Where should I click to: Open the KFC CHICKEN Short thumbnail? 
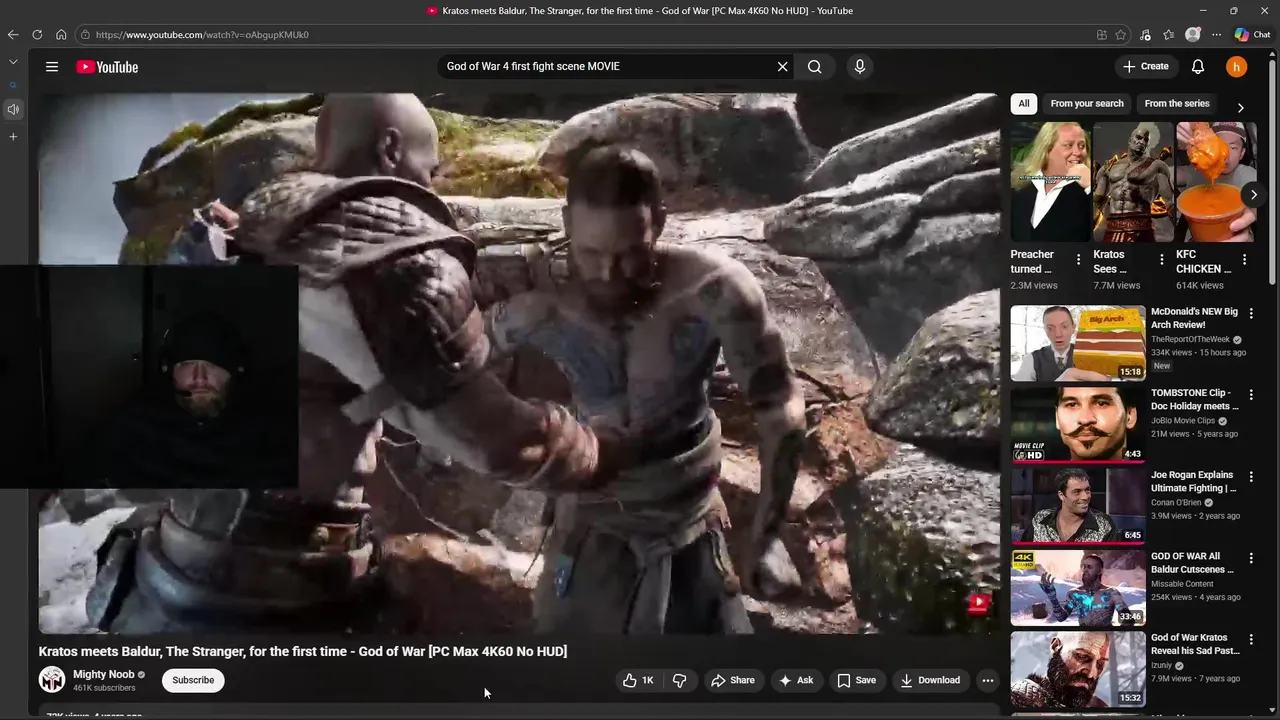(1216, 182)
